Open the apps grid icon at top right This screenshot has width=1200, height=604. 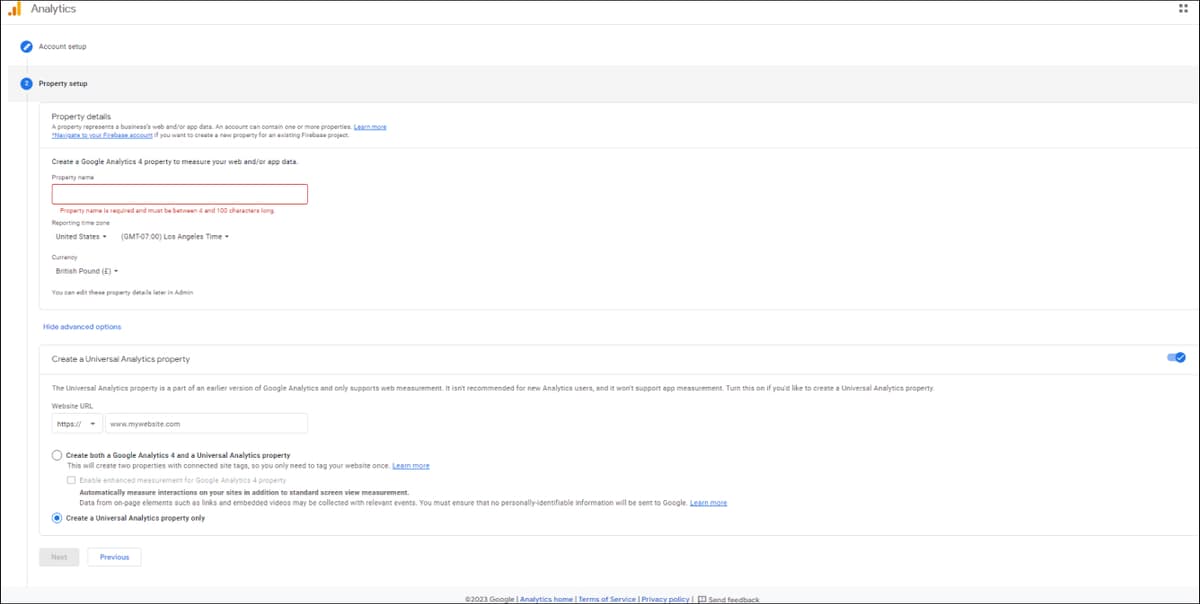(1184, 8)
